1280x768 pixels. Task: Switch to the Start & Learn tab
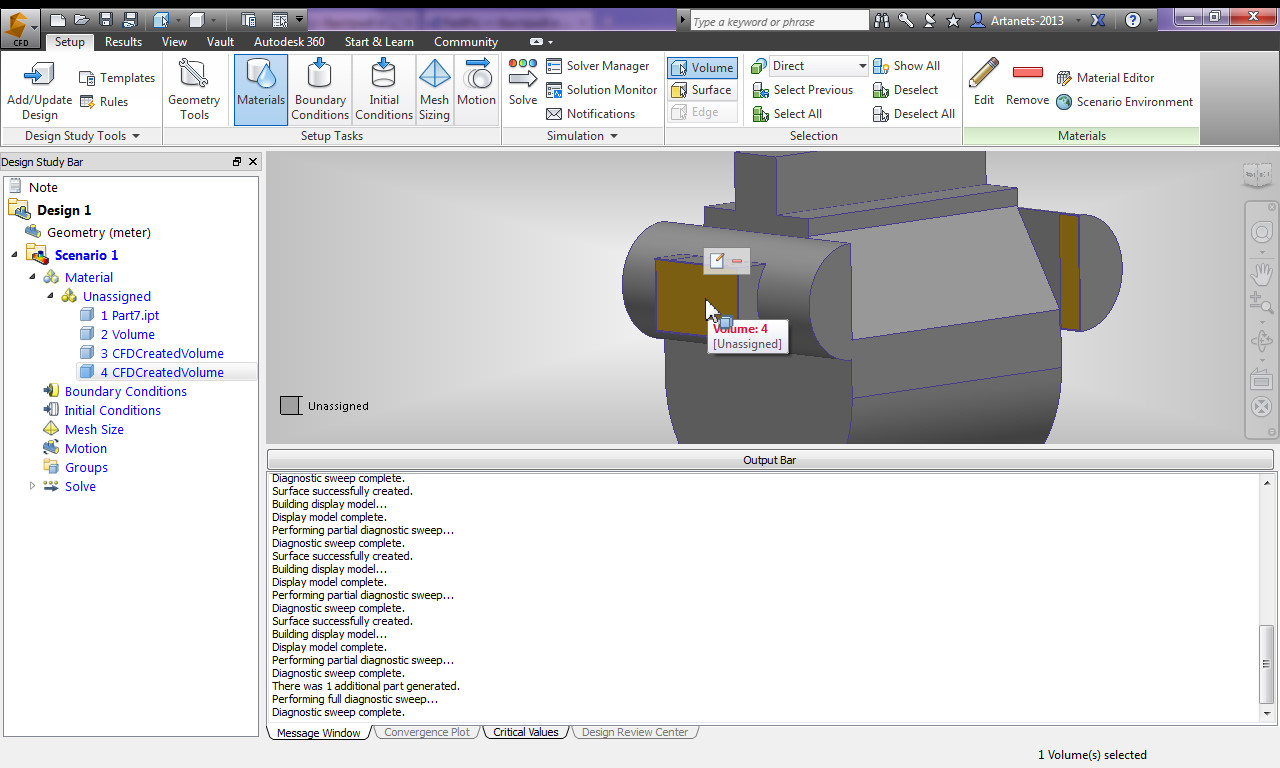coord(379,42)
